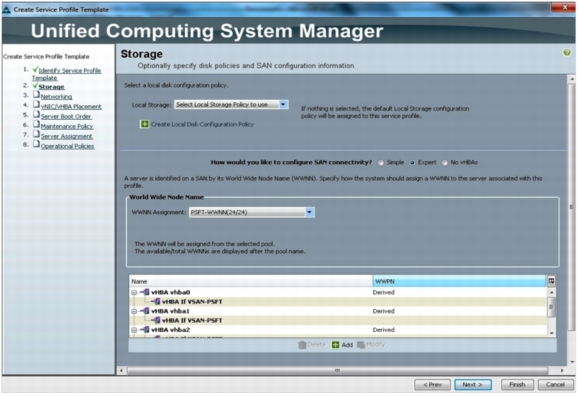Viewport: 578px width, 396px height.
Task: Click the Finish button
Action: click(x=518, y=385)
